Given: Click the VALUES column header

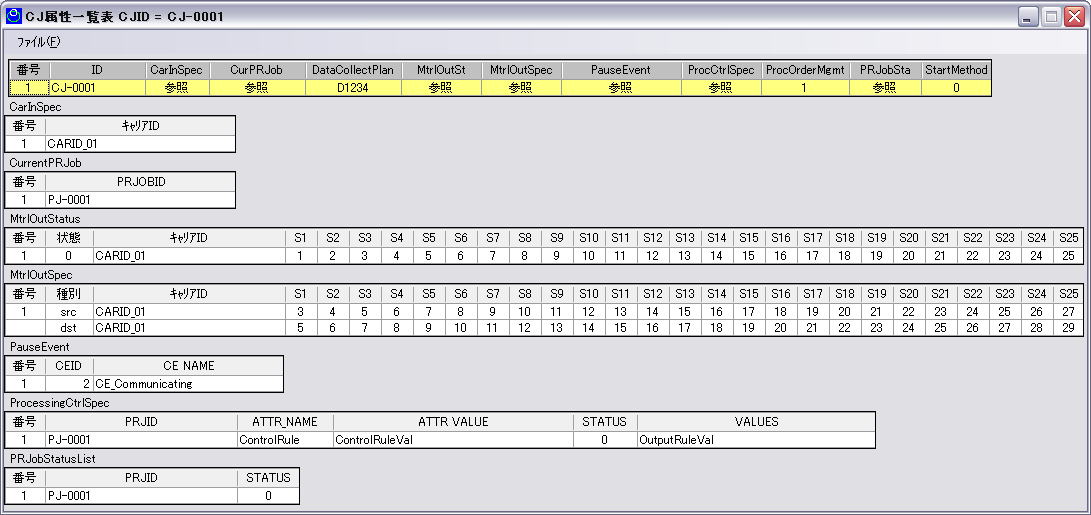Looking at the screenshot, I should pos(756,422).
